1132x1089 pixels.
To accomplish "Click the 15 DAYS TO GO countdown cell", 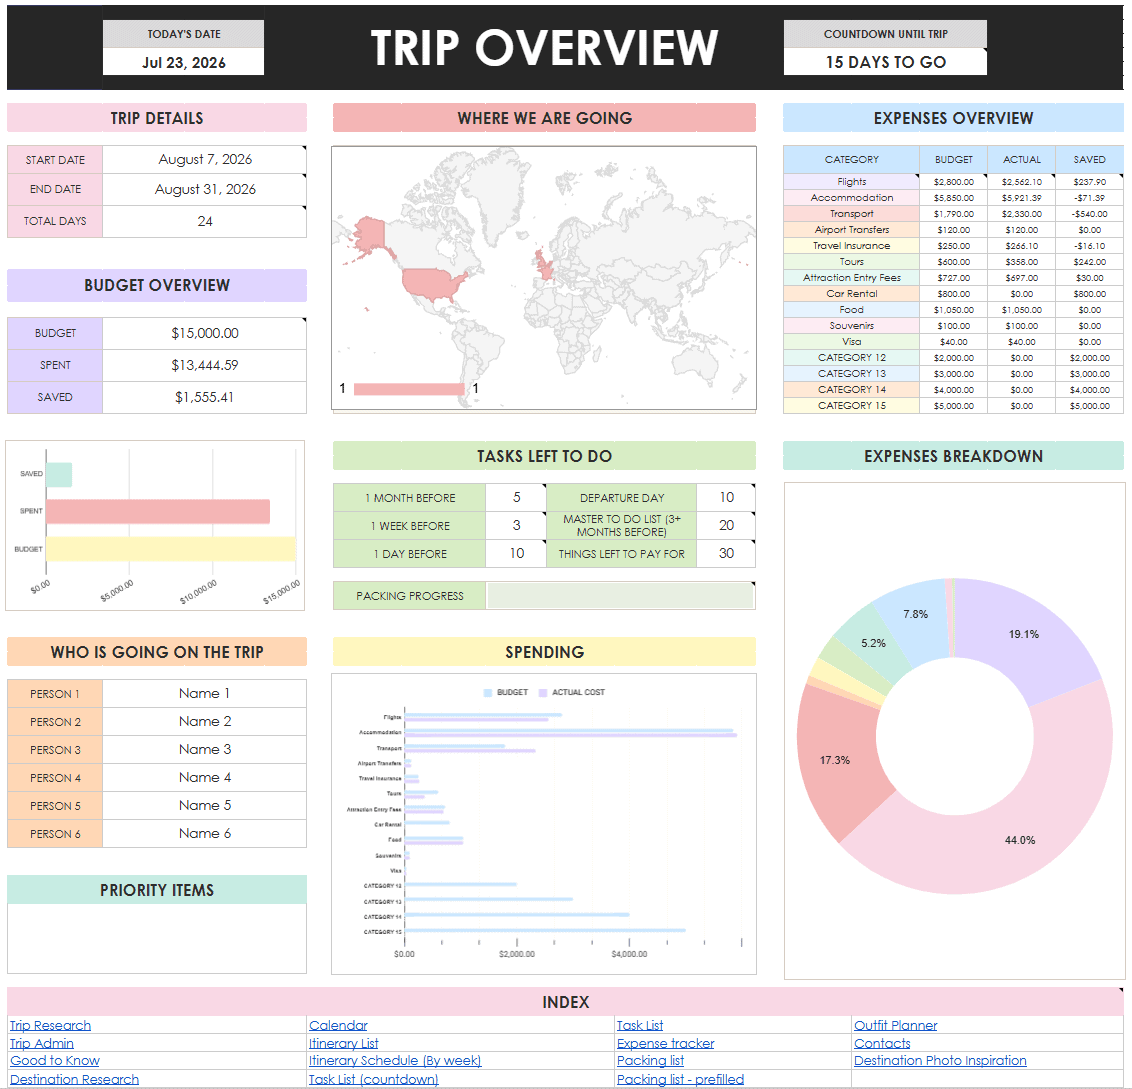I will tap(885, 62).
